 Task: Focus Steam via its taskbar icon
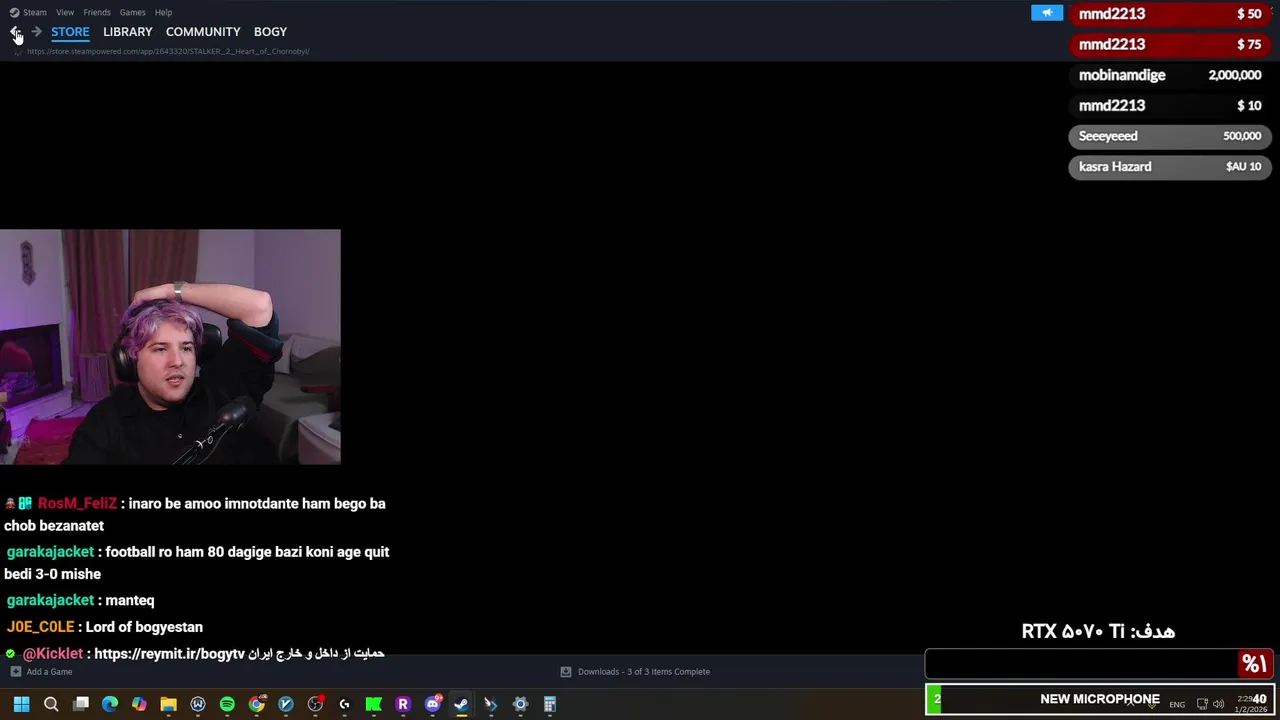[461, 704]
